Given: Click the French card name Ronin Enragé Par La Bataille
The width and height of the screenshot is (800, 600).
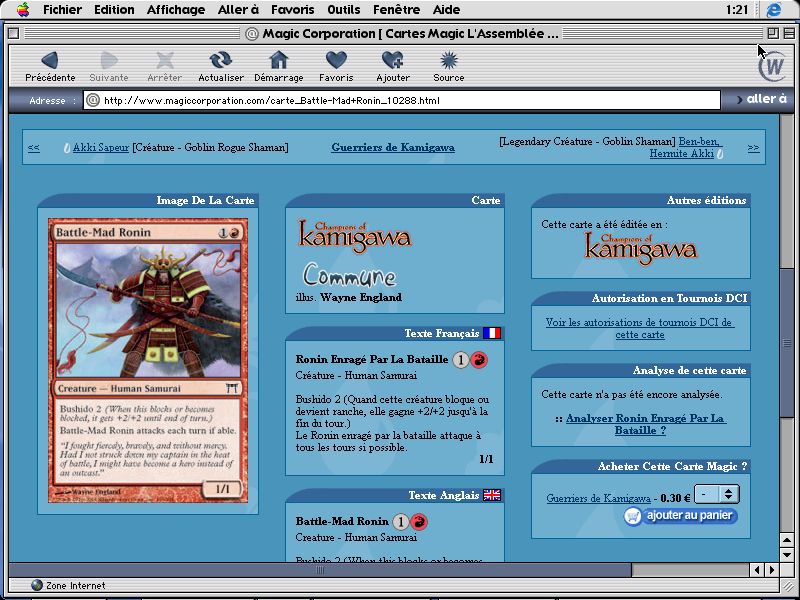Looking at the screenshot, I should coord(372,359).
